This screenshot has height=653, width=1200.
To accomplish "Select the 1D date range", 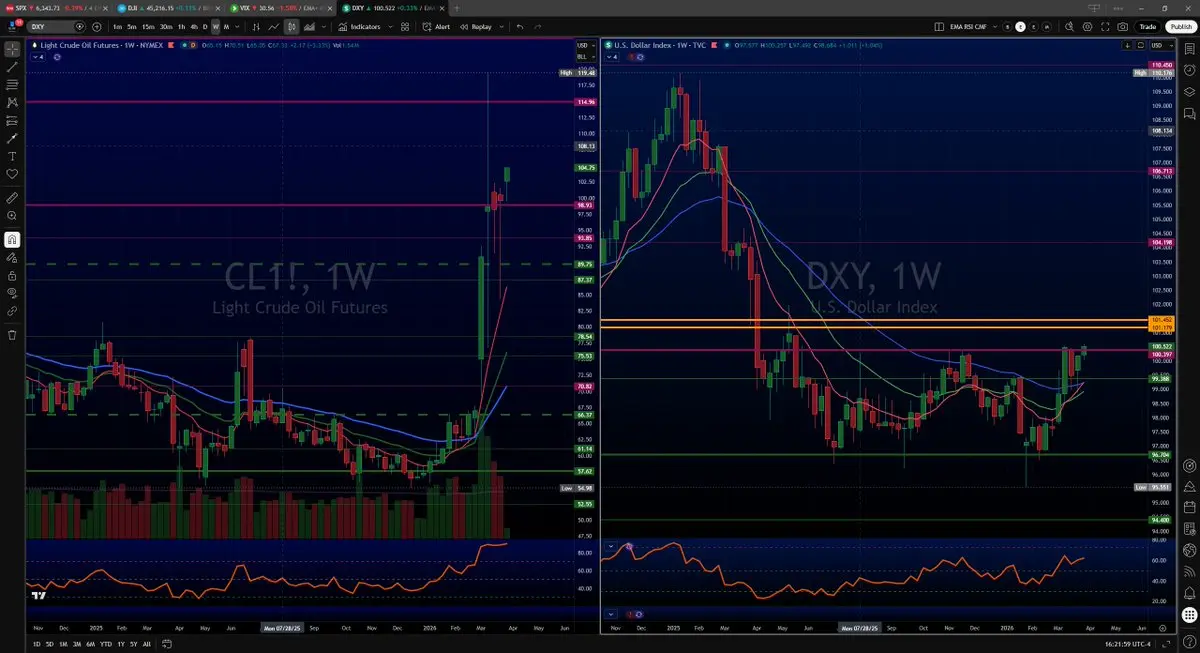I will (x=37, y=644).
